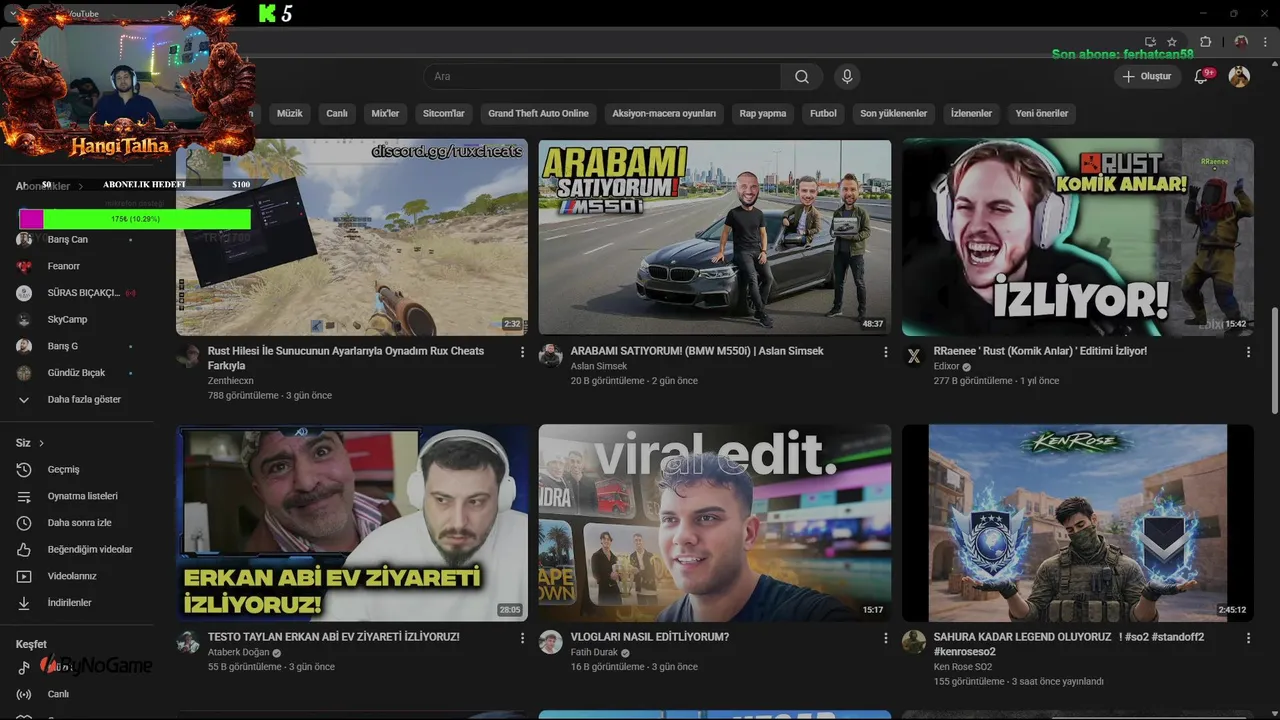Play the Ken Rose Standoff thumbnail video
Screen dimensions: 1280x720
(1078, 523)
